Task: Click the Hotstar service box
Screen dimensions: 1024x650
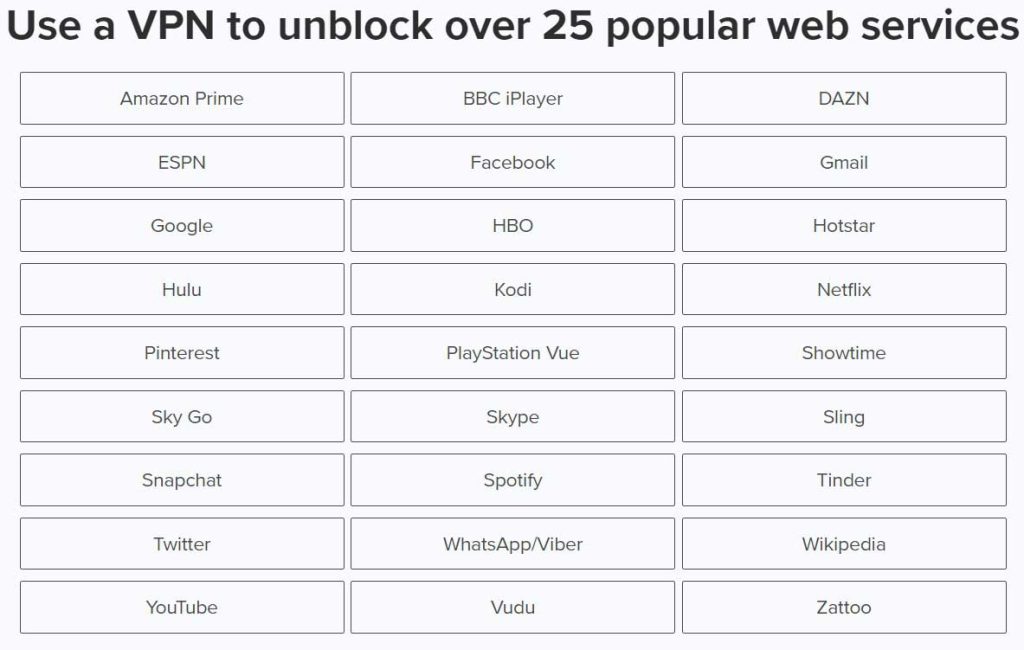Action: tap(844, 226)
